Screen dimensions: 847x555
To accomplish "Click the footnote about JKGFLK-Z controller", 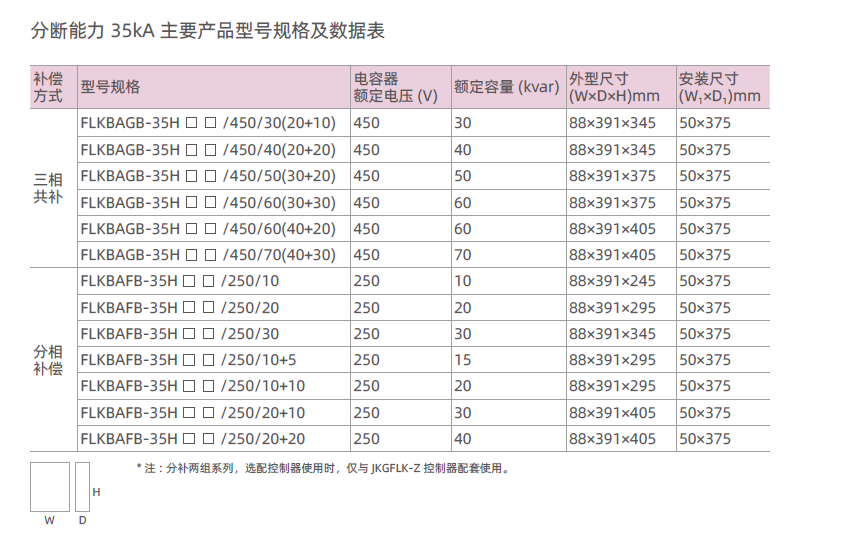I will pos(323,468).
